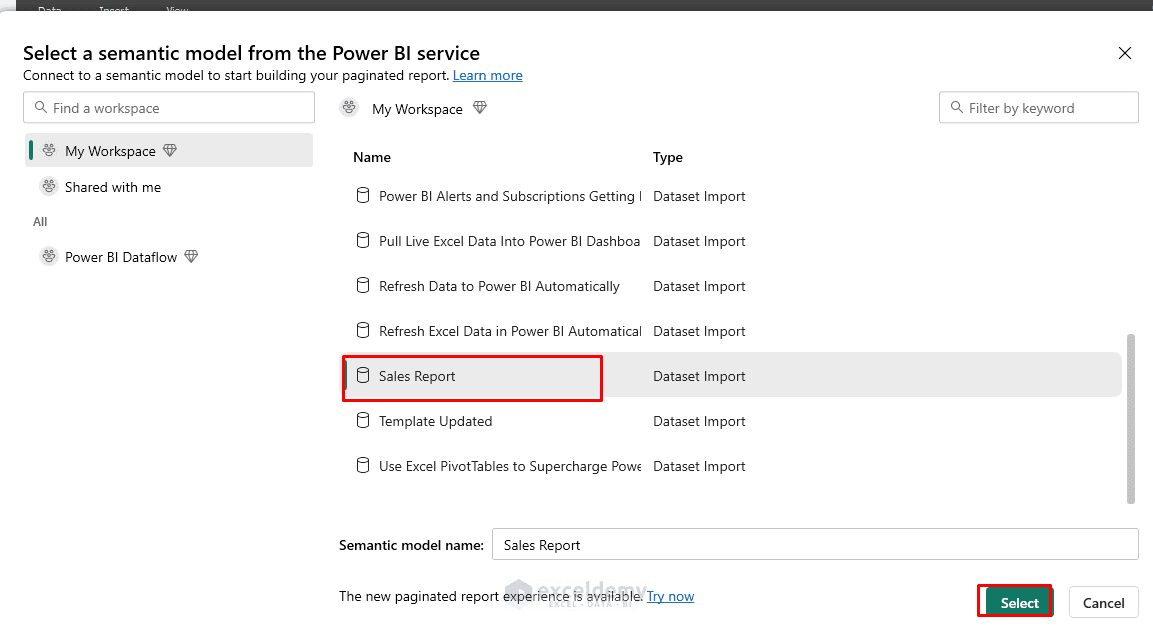Click My Workspace text in header breadcrumb
The image size is (1153, 626).
(x=417, y=109)
